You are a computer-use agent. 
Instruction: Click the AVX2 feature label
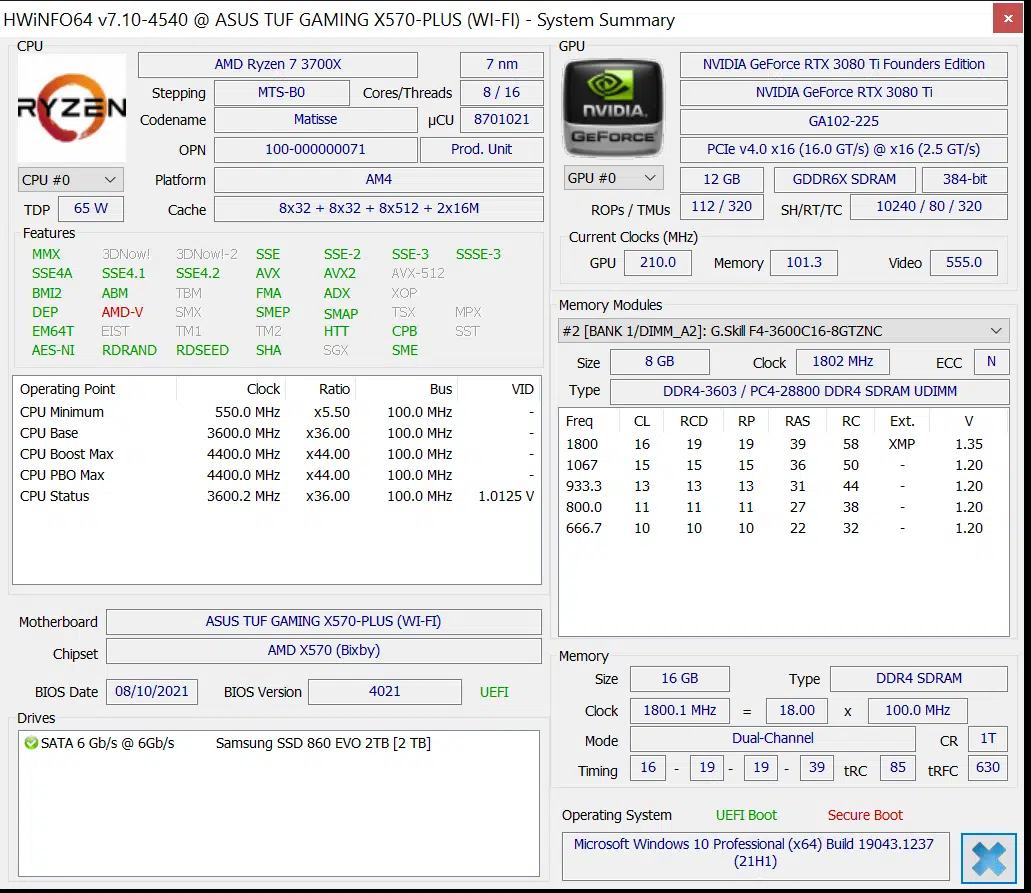[x=339, y=274]
